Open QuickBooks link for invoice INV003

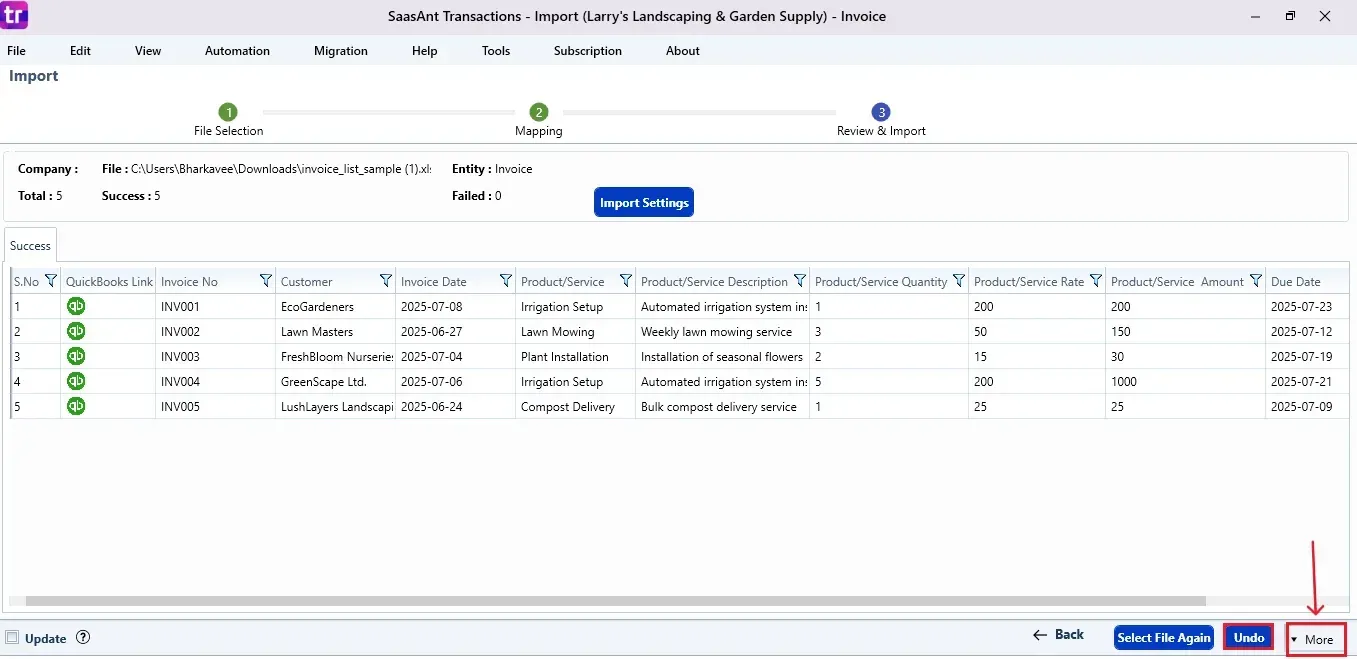pyautogui.click(x=76, y=356)
